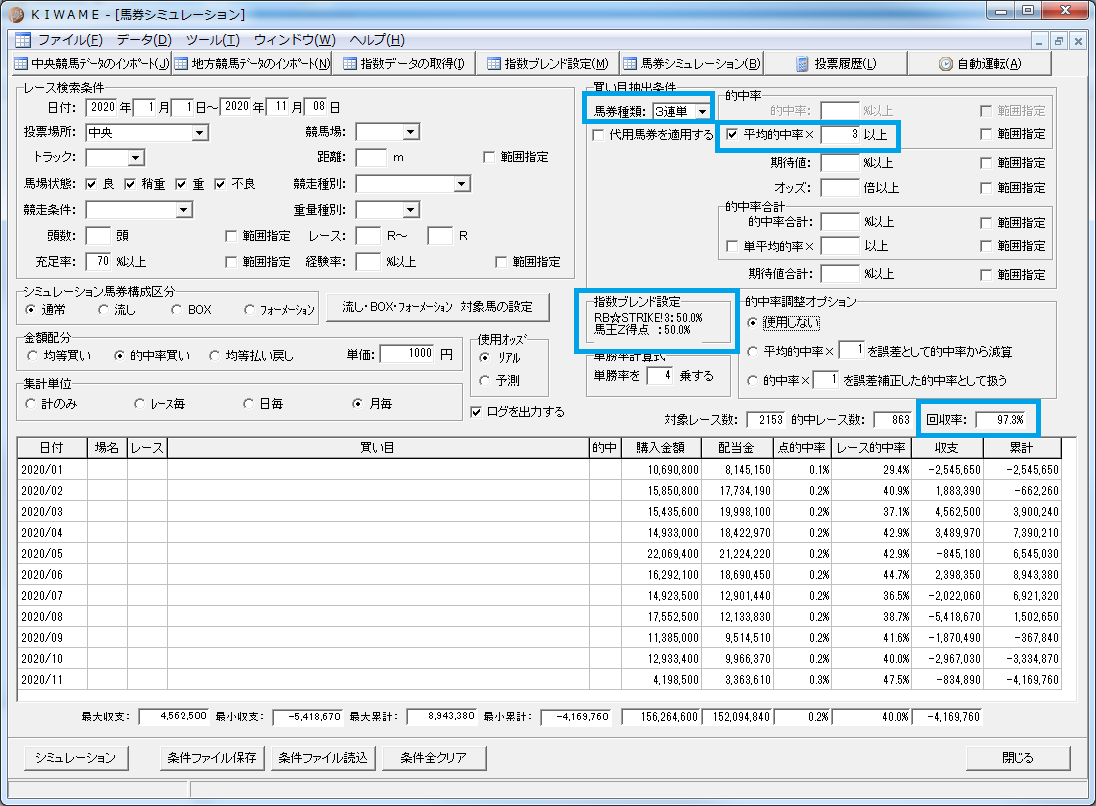Click 中央競馬データのインポート toolbar icon

21,64
